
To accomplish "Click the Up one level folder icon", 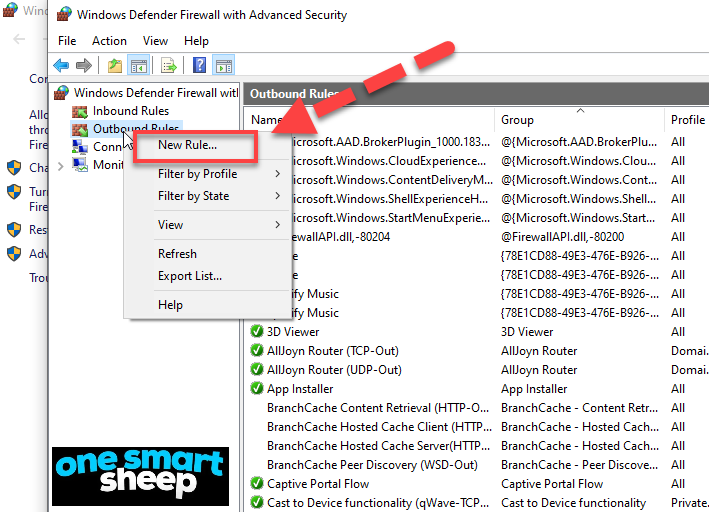I will (115, 66).
